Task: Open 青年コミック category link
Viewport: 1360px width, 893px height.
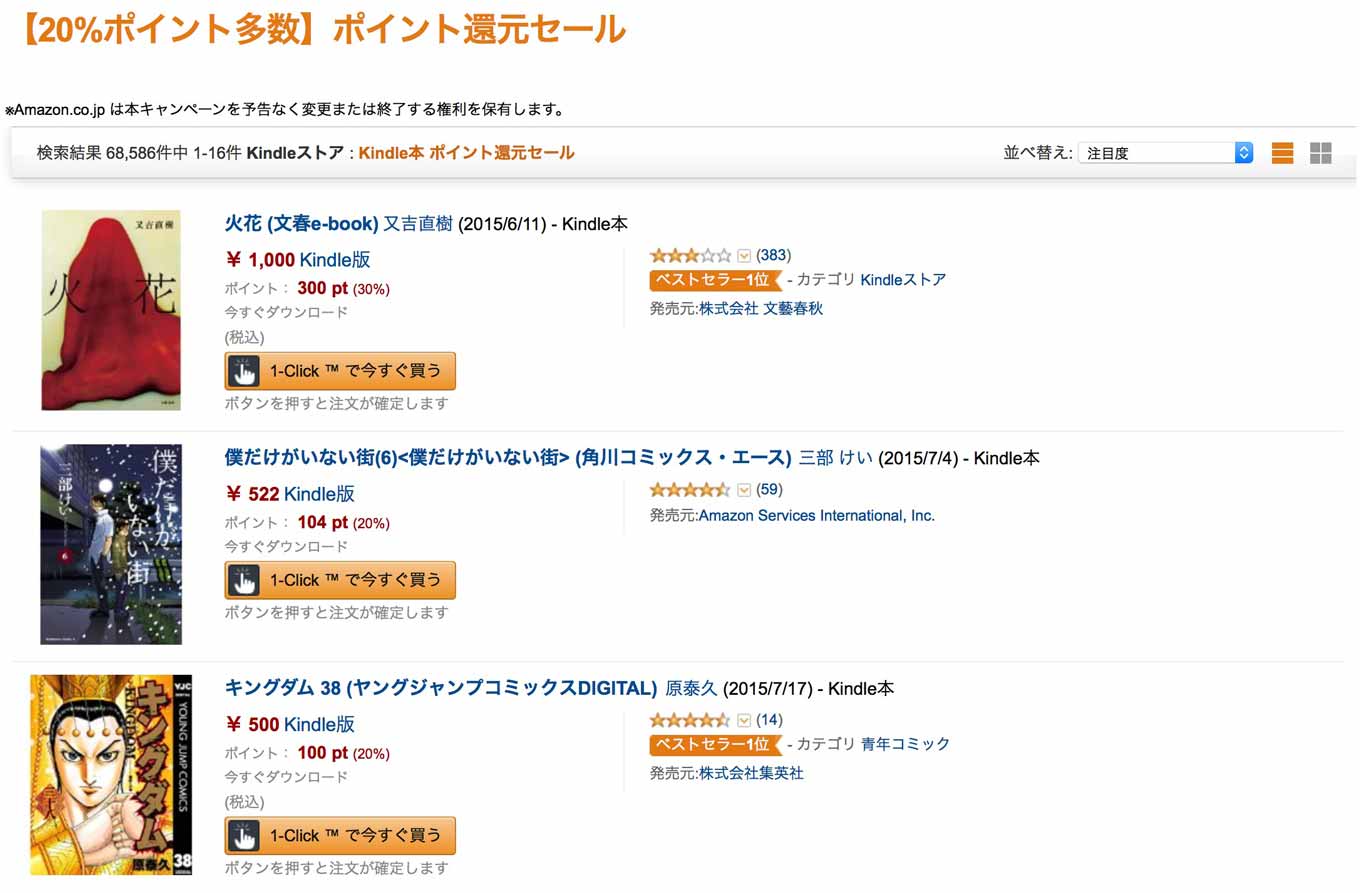Action: pyautogui.click(x=905, y=744)
